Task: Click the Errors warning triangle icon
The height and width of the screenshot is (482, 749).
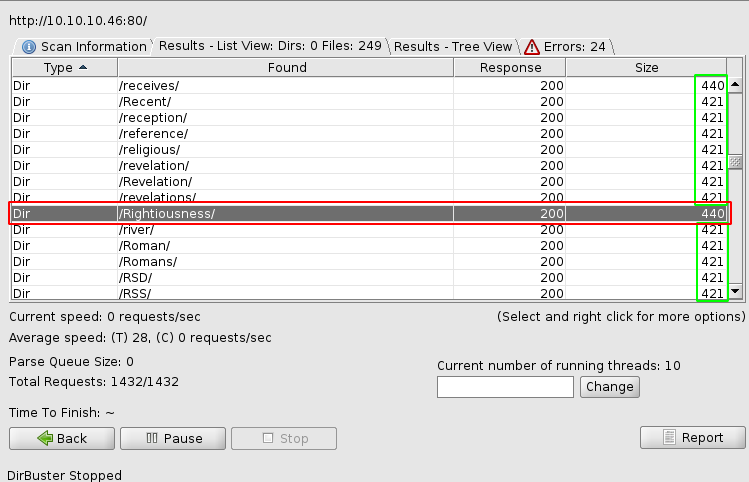Action: pos(531,47)
